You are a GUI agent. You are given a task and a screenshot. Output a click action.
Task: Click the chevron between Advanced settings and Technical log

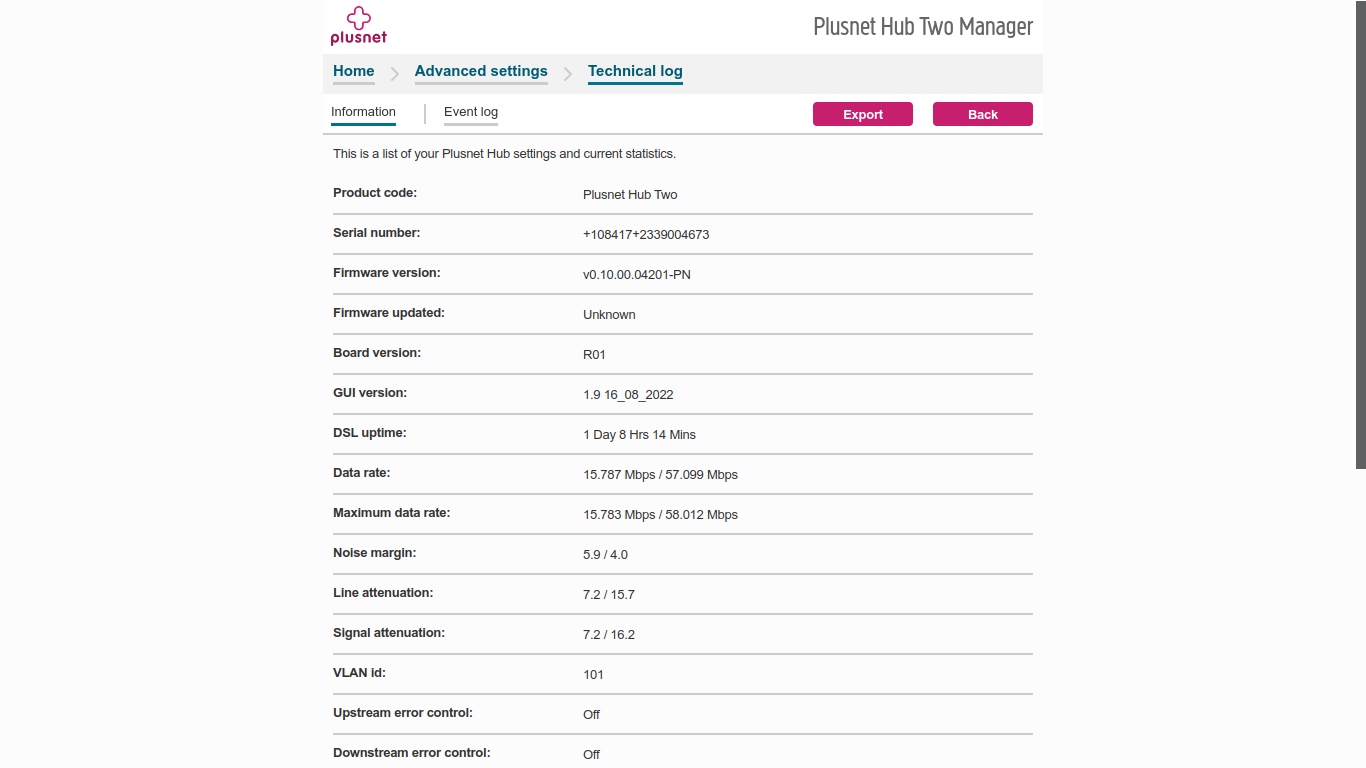(567, 73)
